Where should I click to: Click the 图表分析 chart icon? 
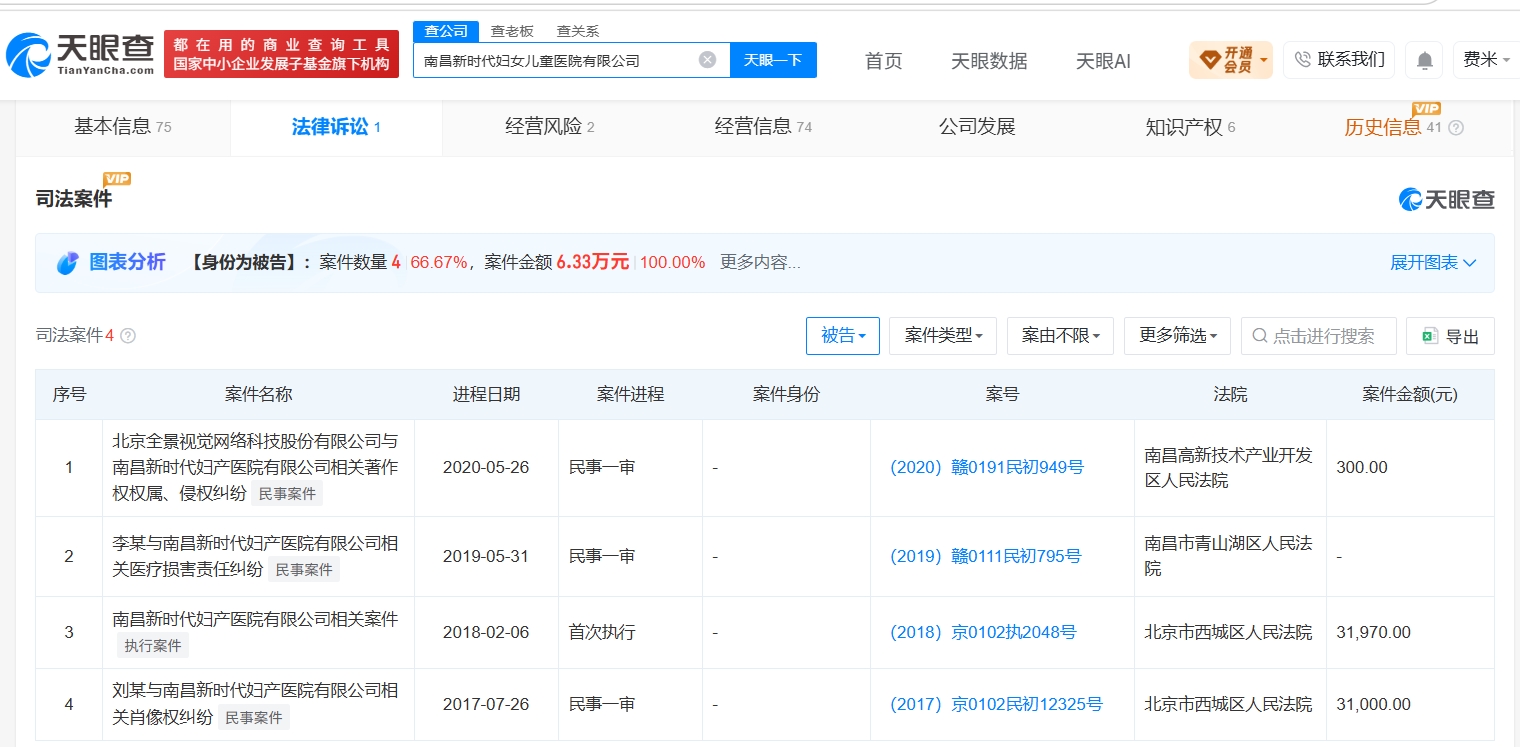coord(67,263)
